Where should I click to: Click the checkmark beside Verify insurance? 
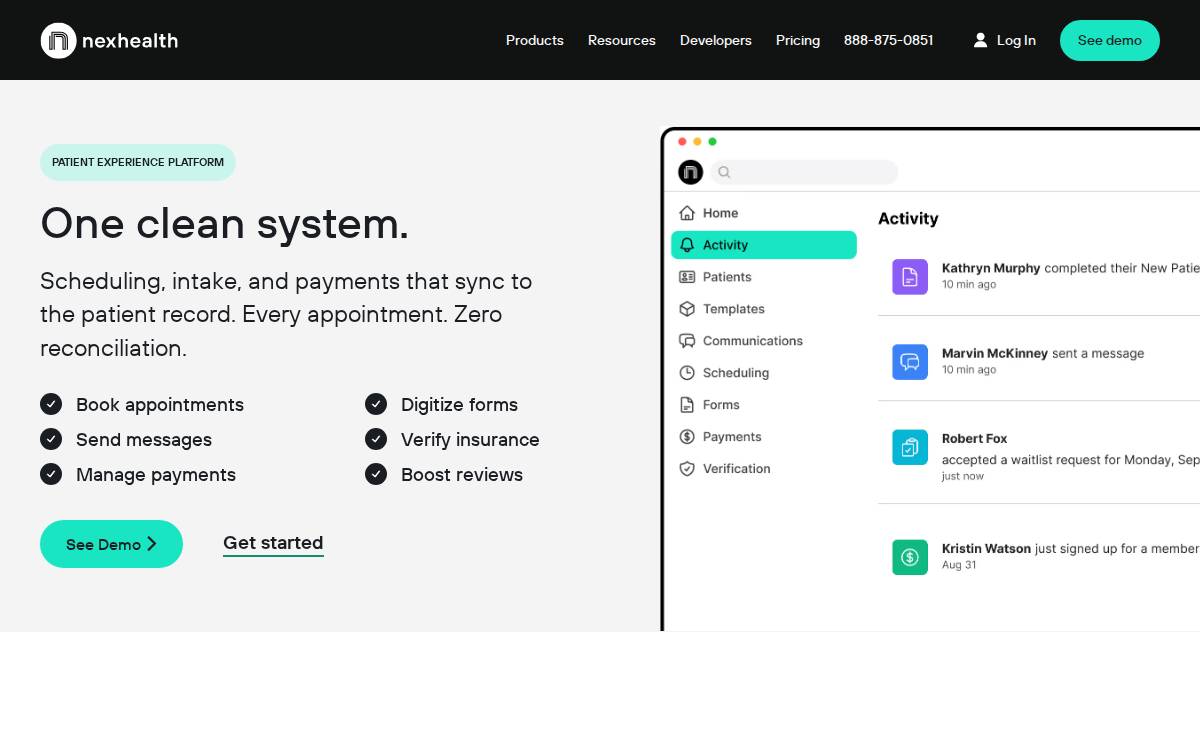pos(376,439)
